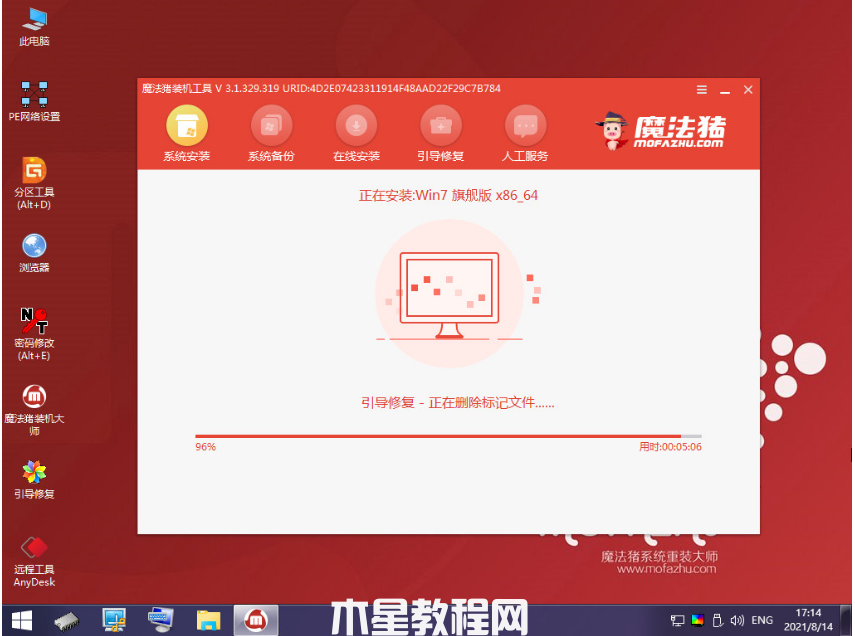Select 魔法猪装机大师 desktop icon
Viewport: 855px width, 636px height.
34,410
